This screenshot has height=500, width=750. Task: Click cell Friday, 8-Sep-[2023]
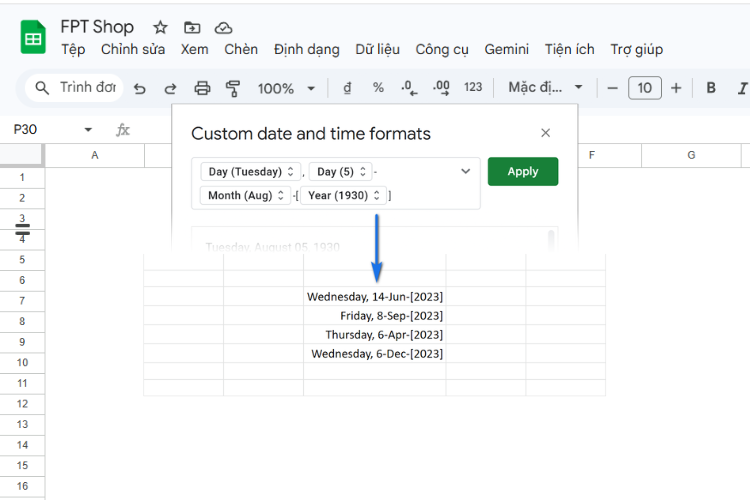click(375, 316)
